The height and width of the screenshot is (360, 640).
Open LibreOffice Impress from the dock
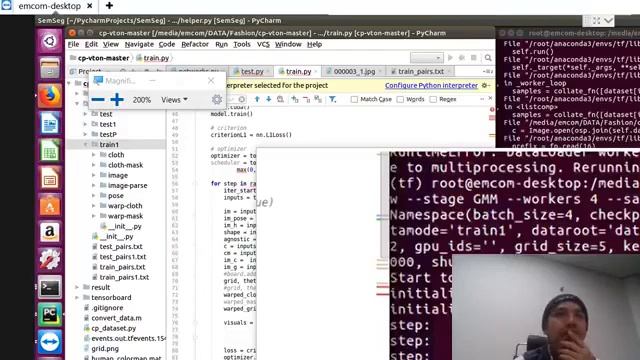(x=50, y=178)
